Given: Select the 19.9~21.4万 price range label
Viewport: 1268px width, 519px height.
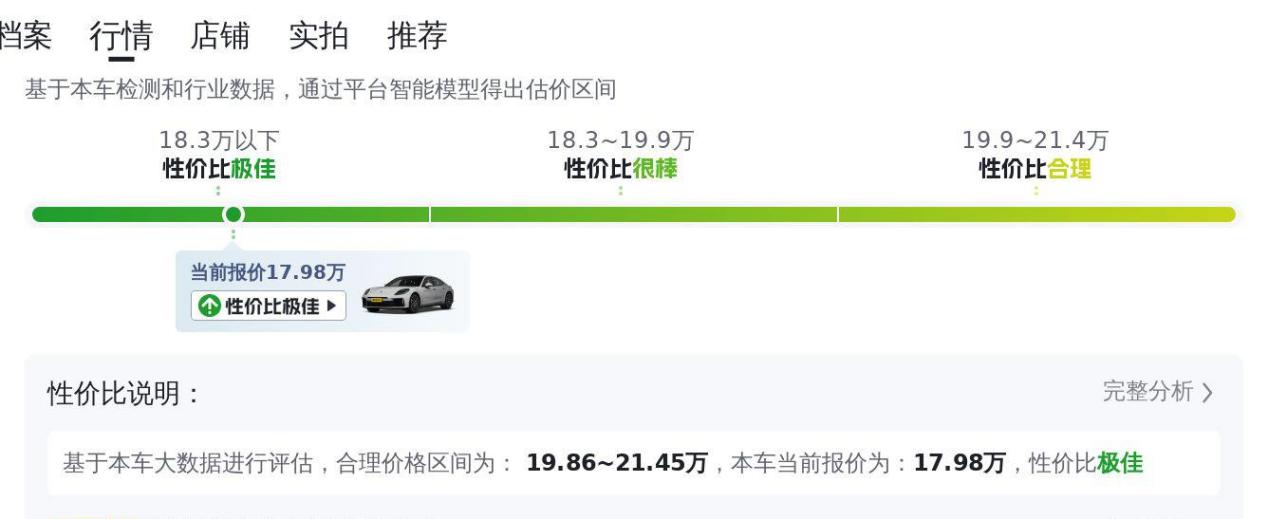Looking at the screenshot, I should [1035, 141].
